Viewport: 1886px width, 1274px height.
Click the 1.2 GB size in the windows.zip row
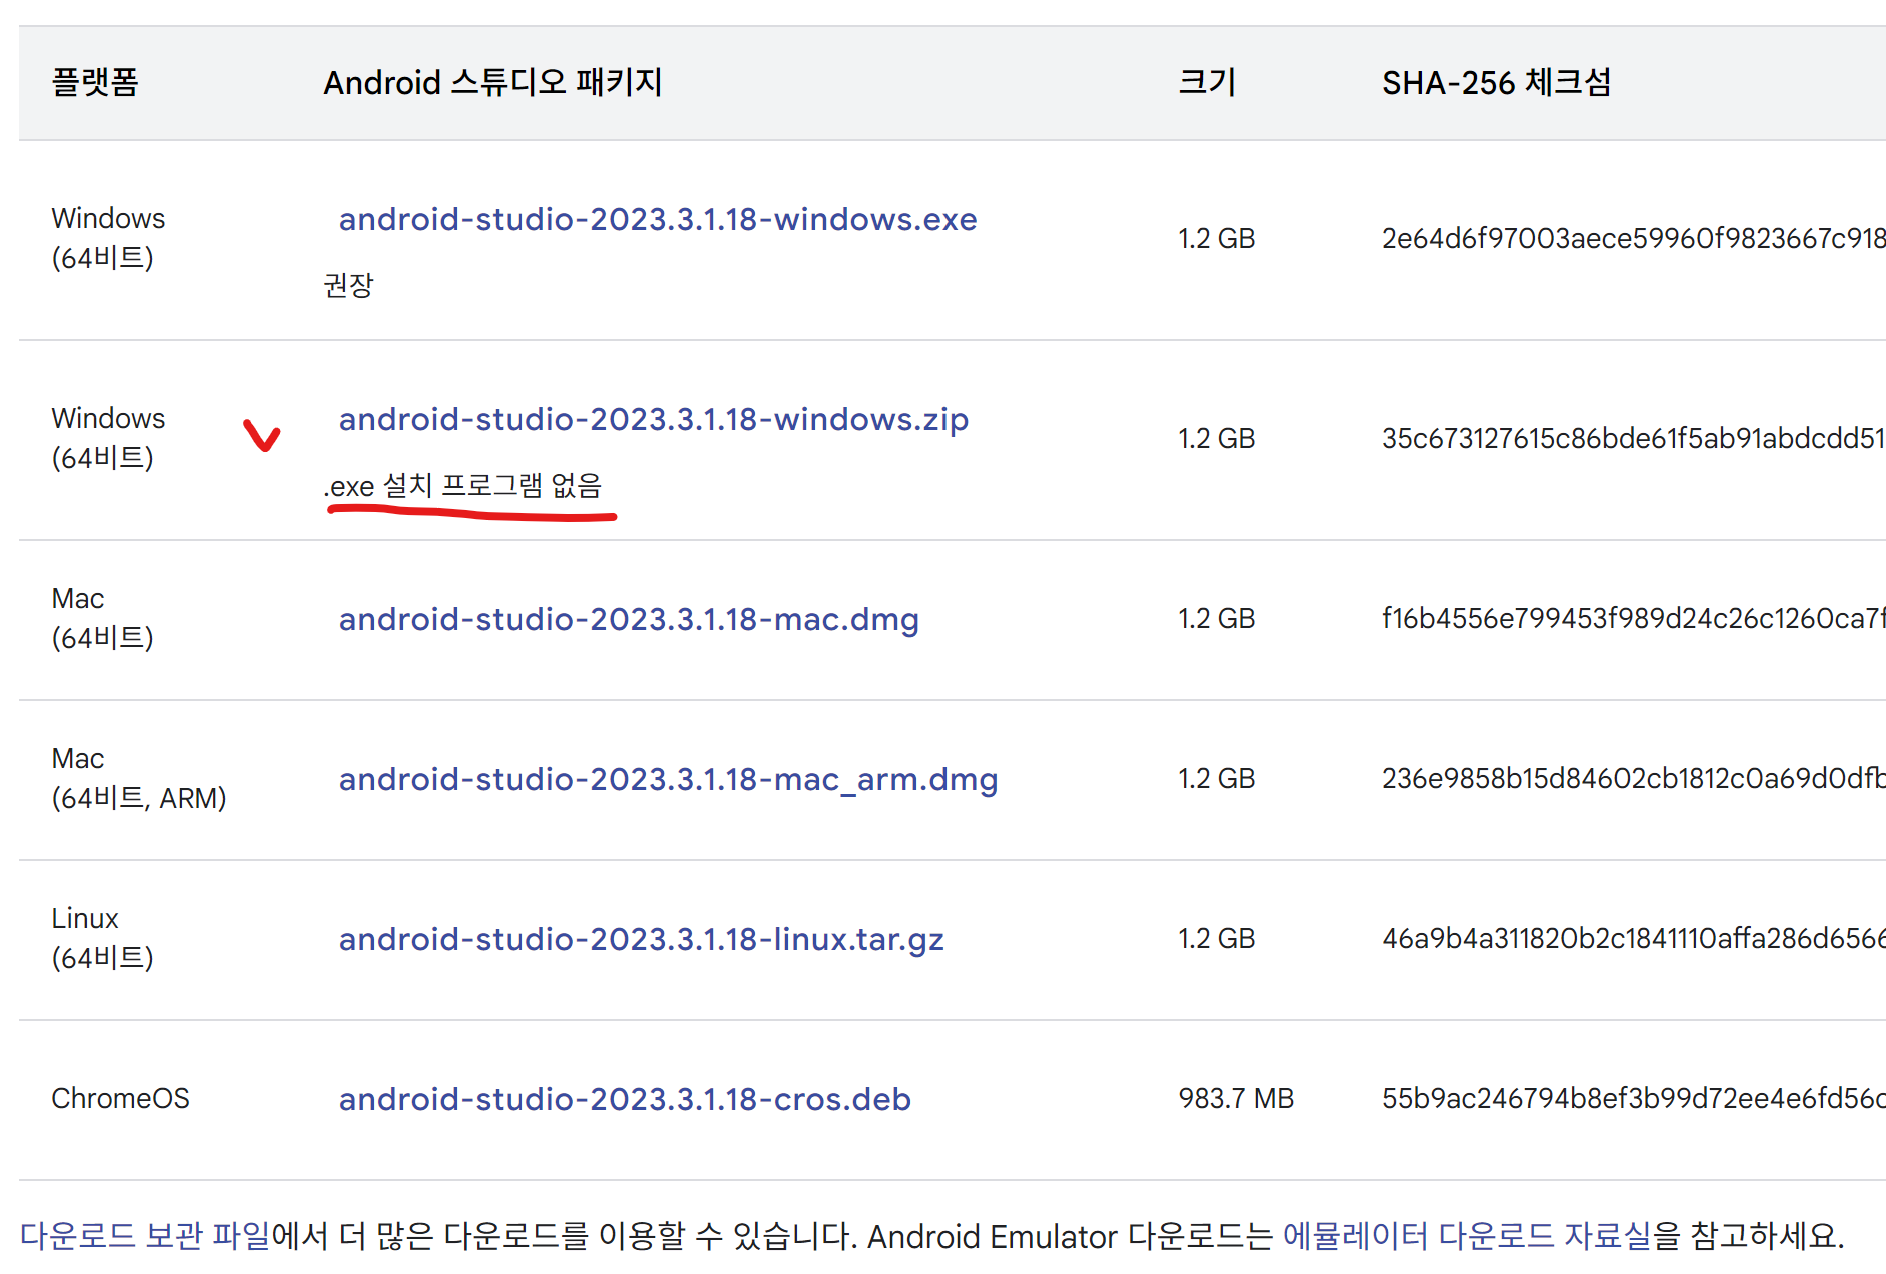pos(1216,438)
